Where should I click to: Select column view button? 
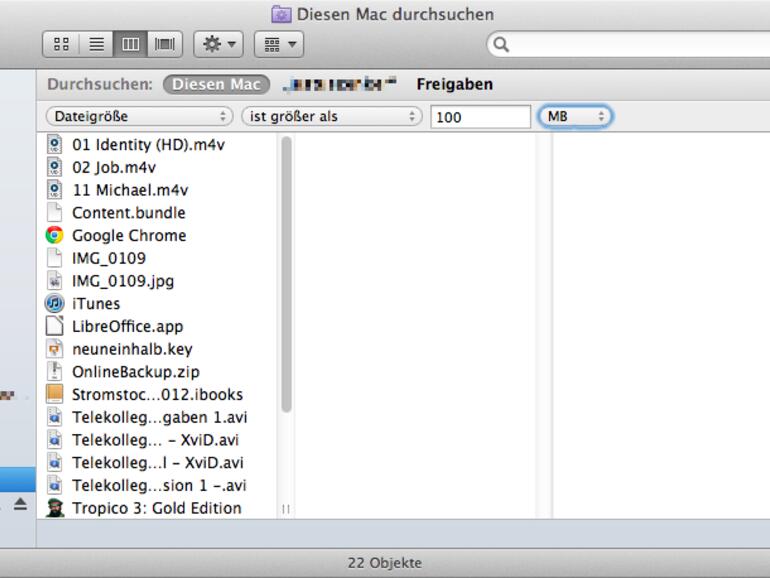click(x=130, y=45)
